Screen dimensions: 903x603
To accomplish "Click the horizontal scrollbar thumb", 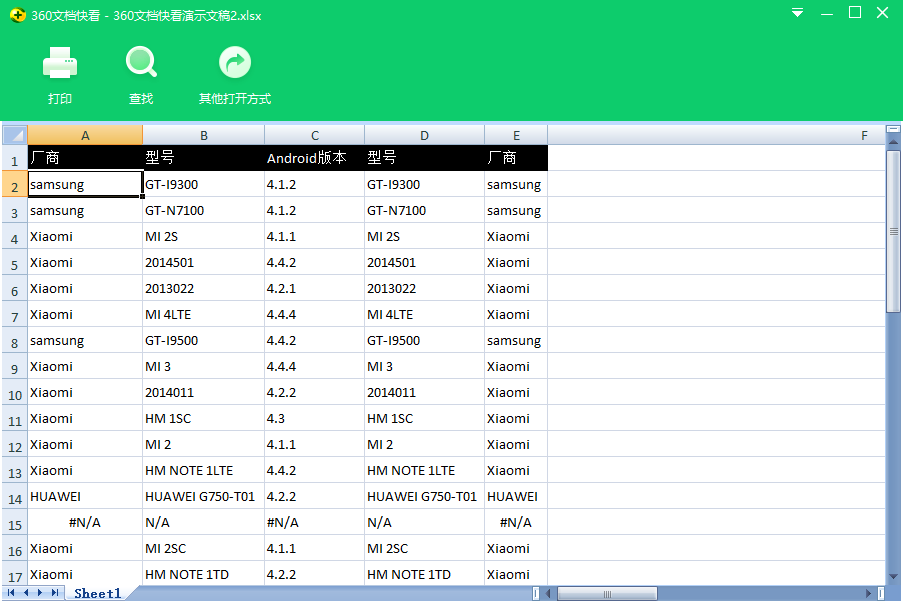I will 607,593.
